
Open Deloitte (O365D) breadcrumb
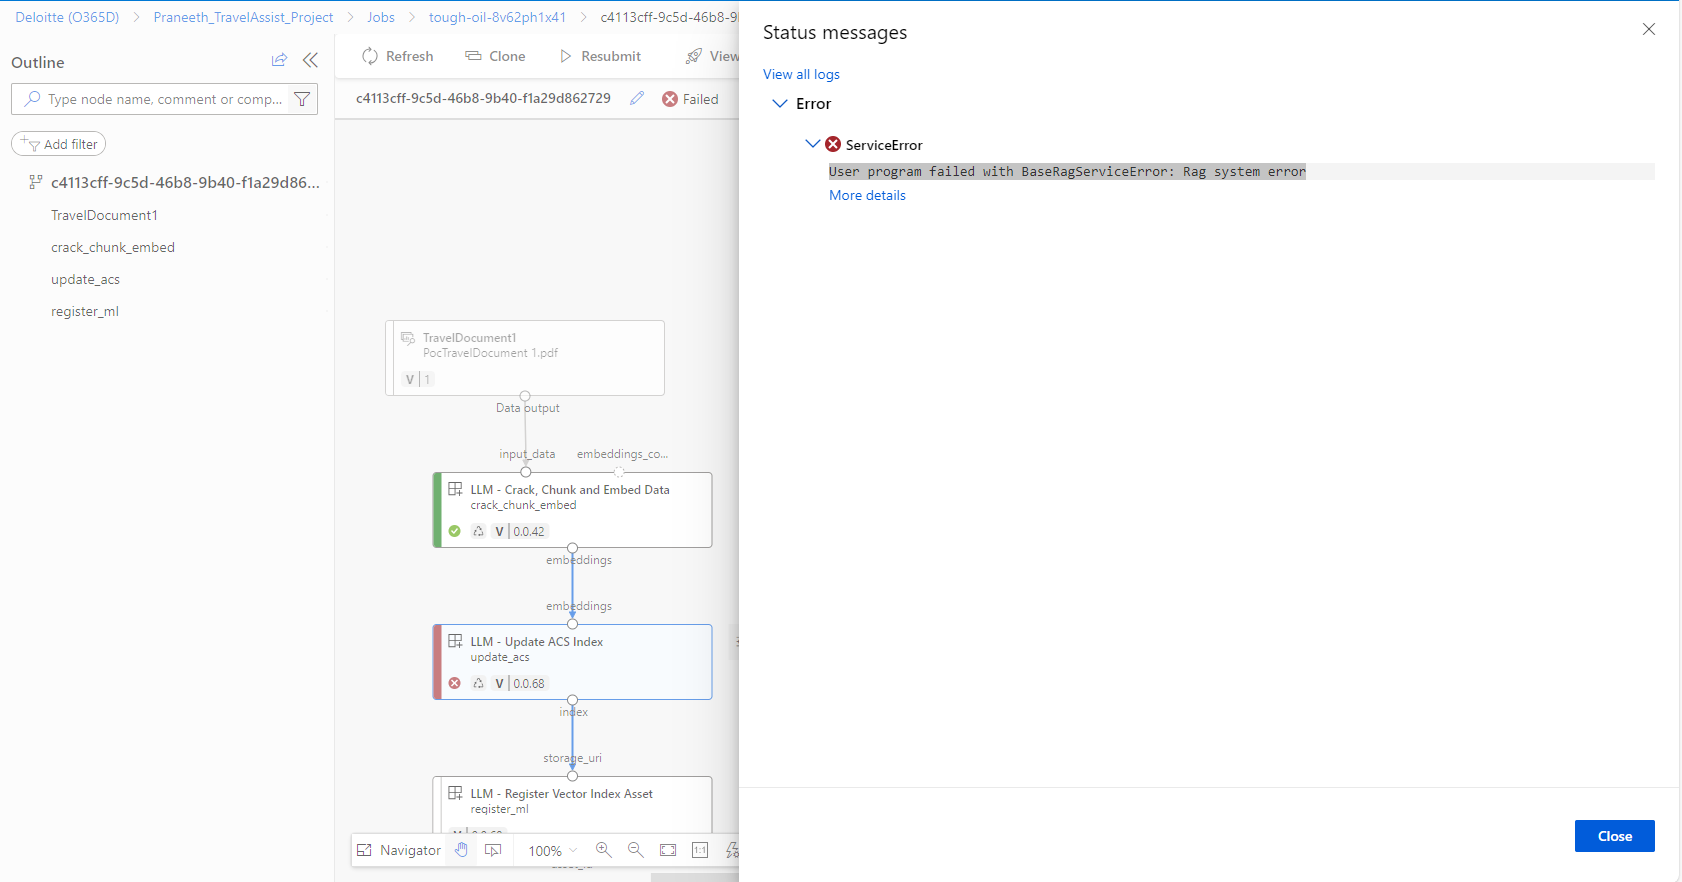(x=67, y=17)
